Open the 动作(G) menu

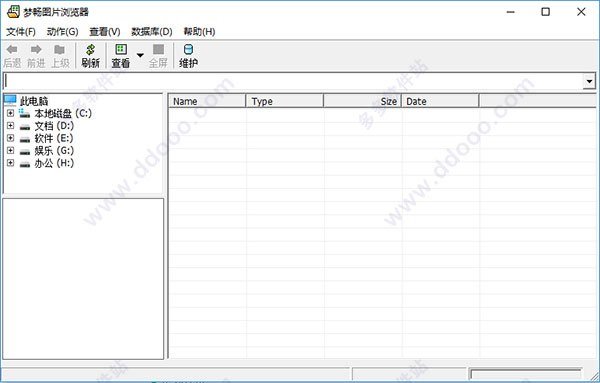[62, 31]
